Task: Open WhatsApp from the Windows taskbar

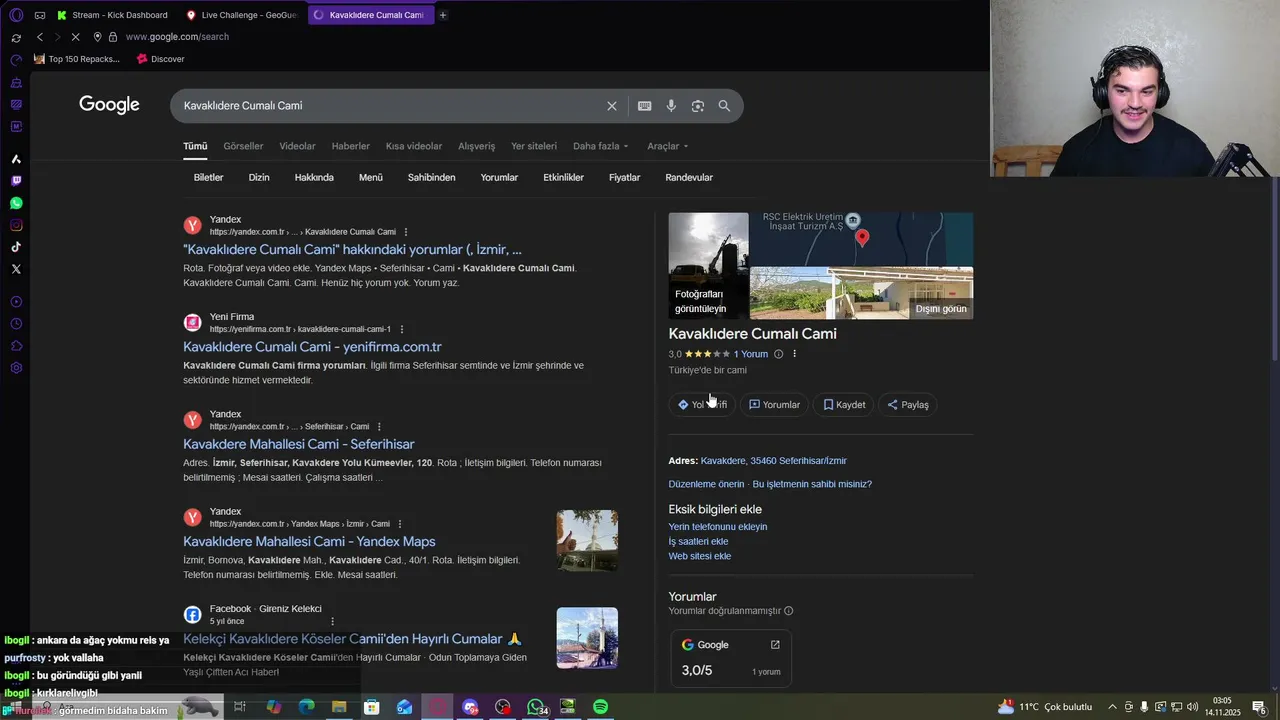Action: coord(536,707)
